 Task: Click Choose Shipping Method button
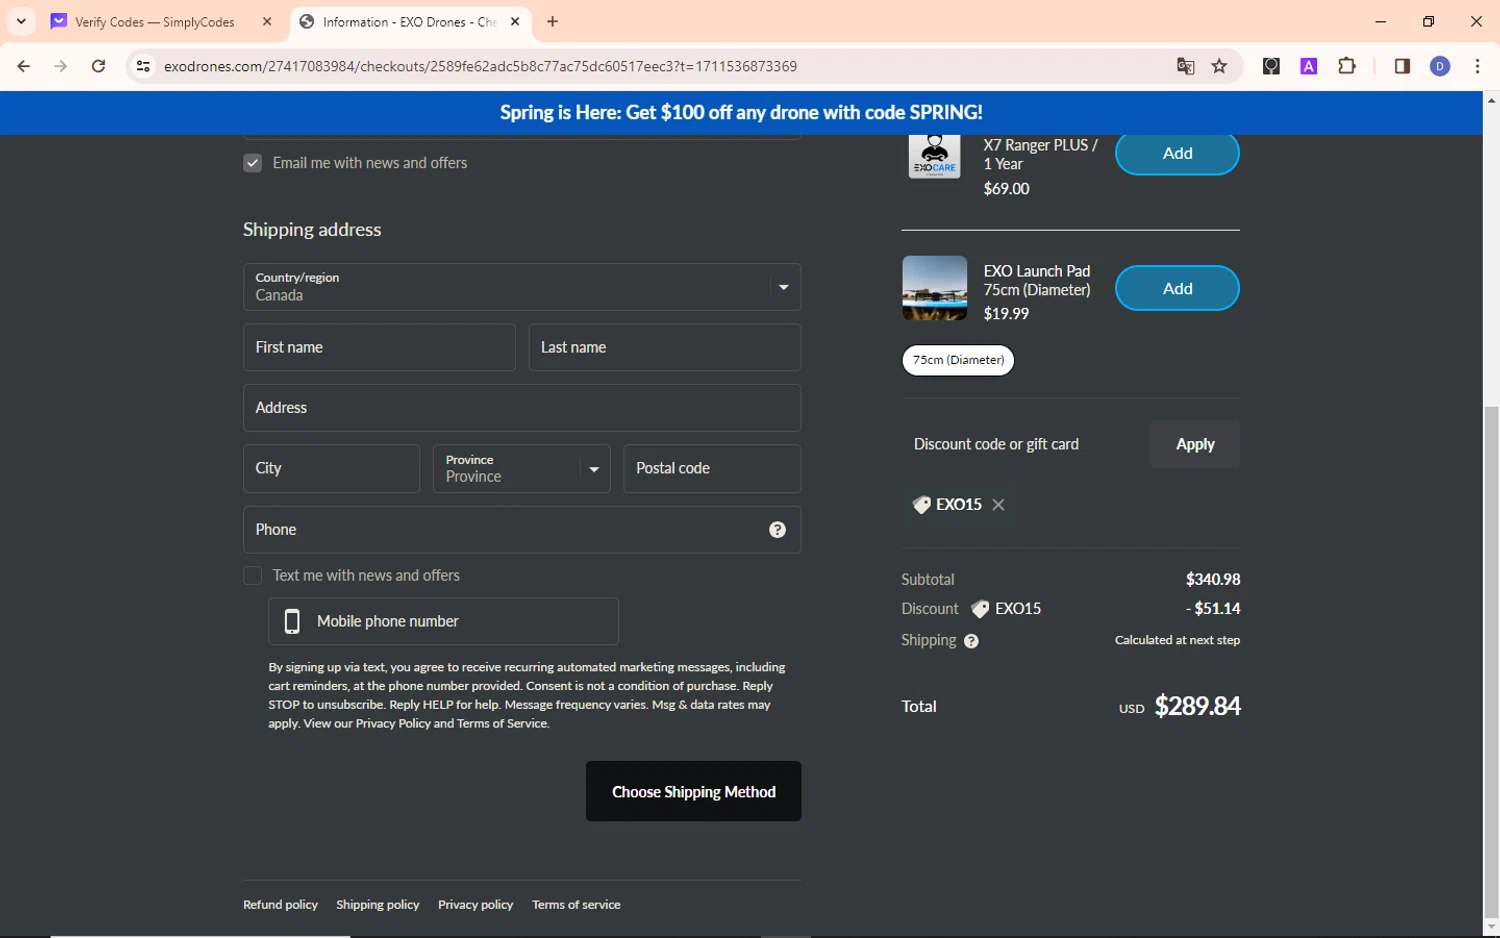(x=693, y=791)
